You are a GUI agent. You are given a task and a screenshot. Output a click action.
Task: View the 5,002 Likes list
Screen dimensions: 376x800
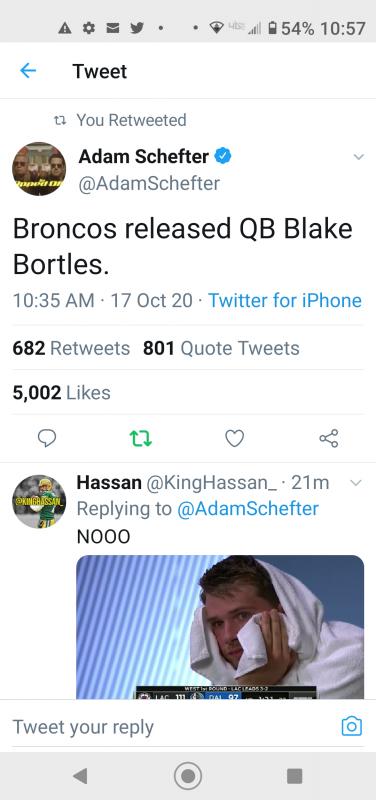pos(62,392)
